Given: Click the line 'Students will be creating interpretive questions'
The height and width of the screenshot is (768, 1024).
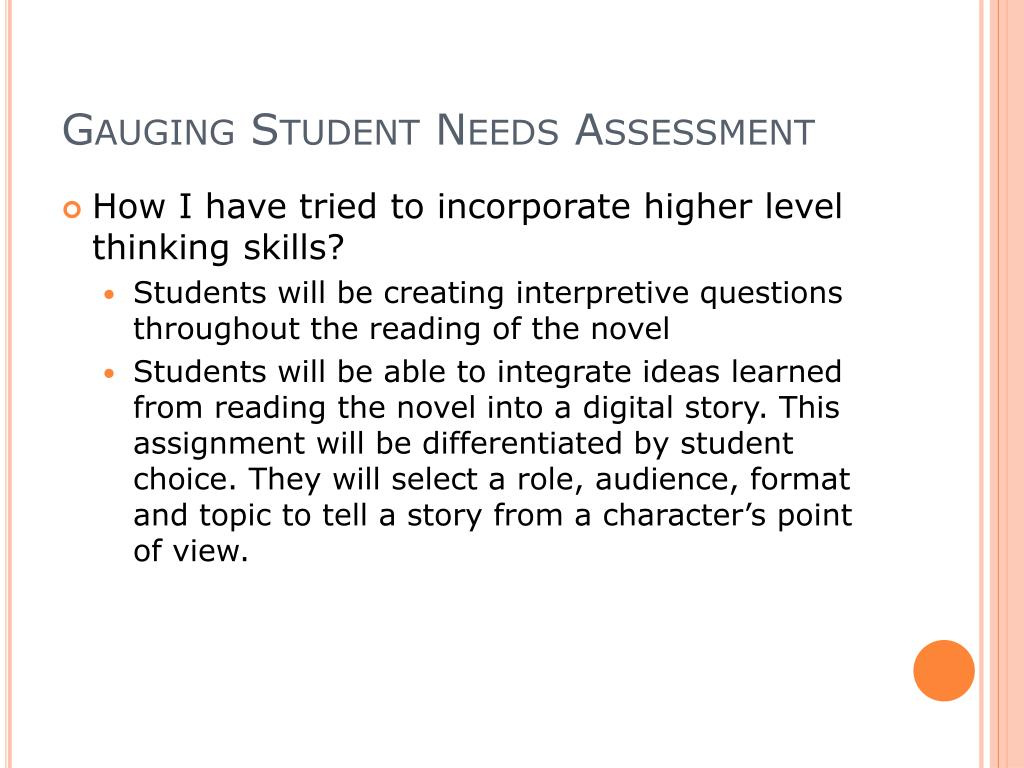Looking at the screenshot, I should pyautogui.click(x=488, y=293).
